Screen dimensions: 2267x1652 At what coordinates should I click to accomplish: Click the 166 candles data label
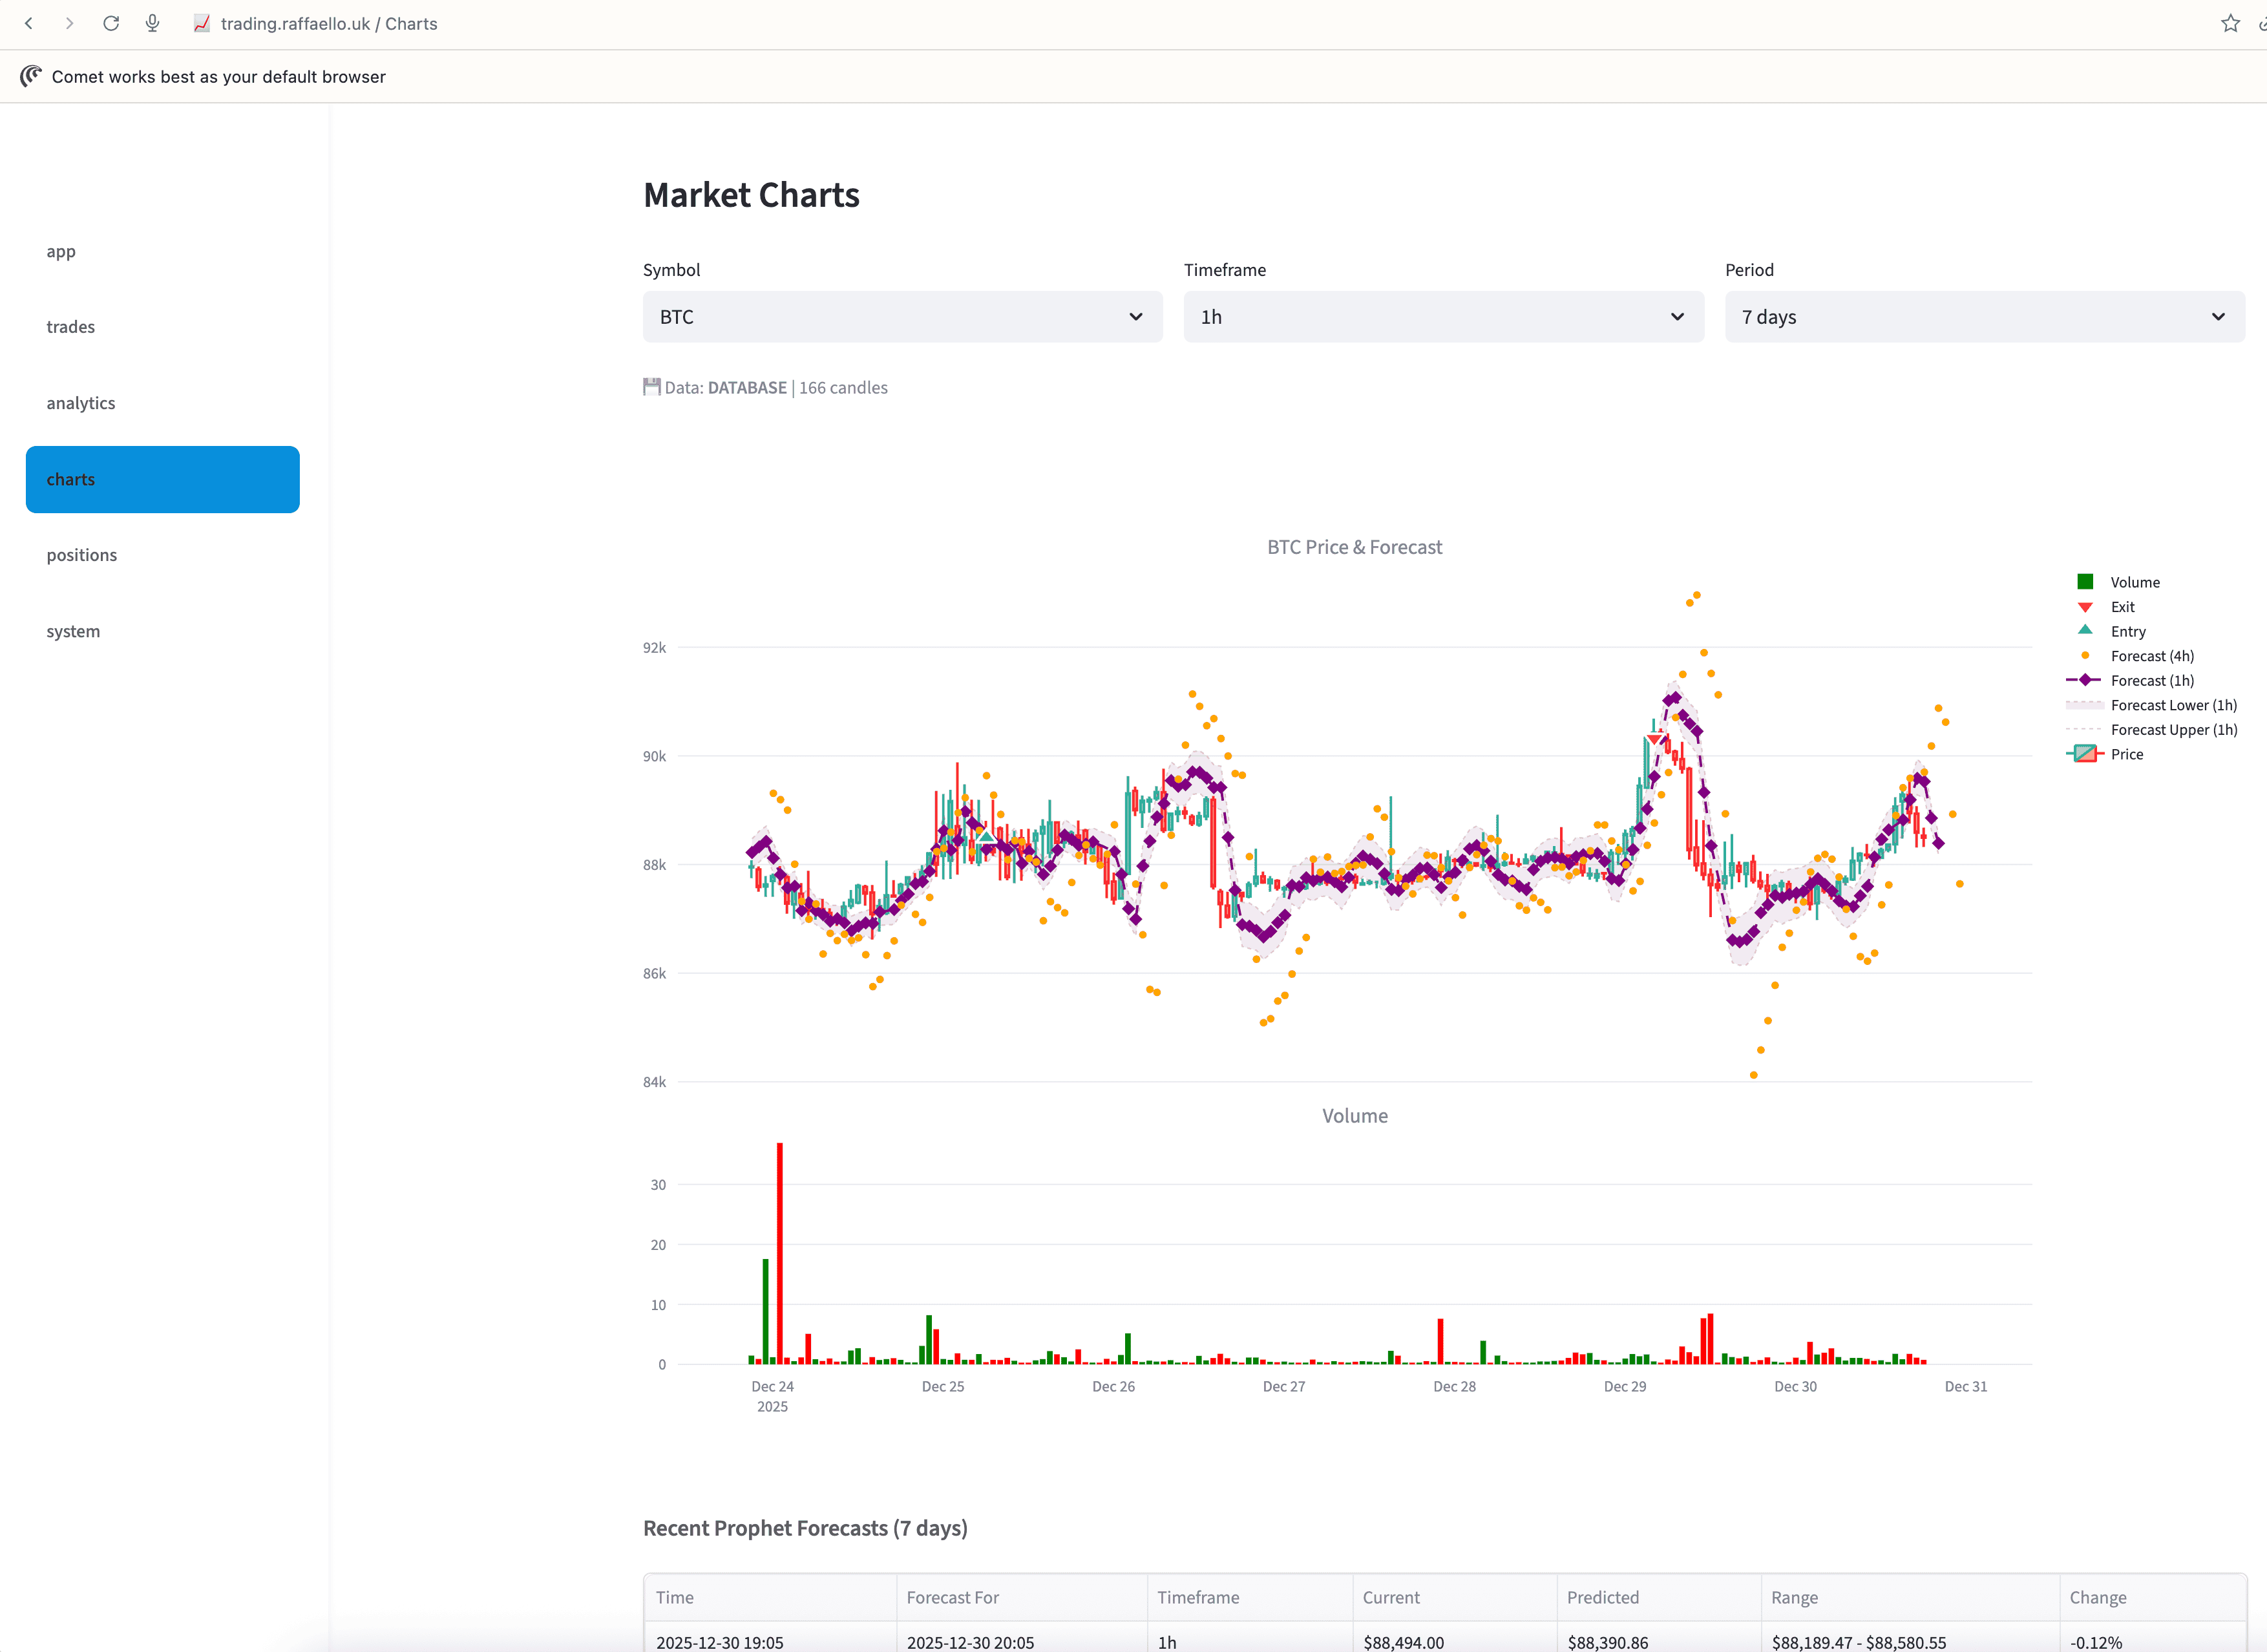843,387
